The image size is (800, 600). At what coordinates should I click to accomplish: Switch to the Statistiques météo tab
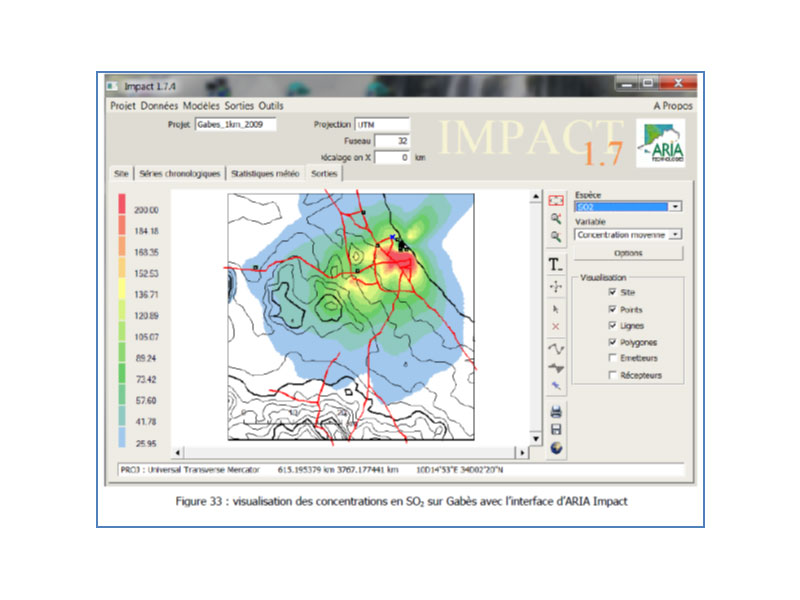pyautogui.click(x=265, y=173)
